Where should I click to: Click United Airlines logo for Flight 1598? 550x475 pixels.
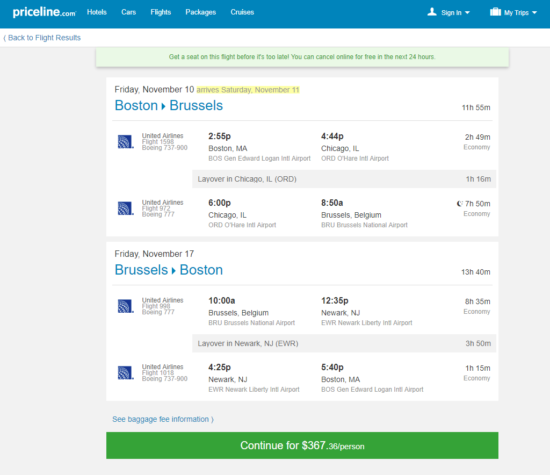tap(125, 142)
